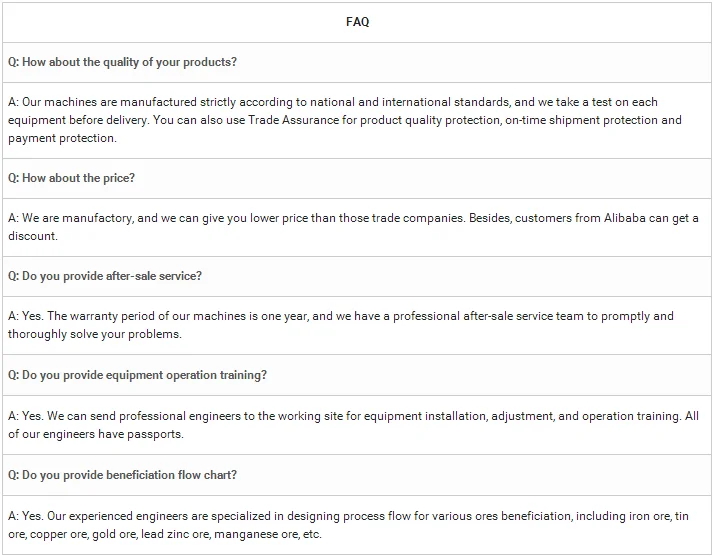Click the 'manganese ore, etc.' text
Image resolution: width=713 pixels, height=558 pixels.
(268, 534)
